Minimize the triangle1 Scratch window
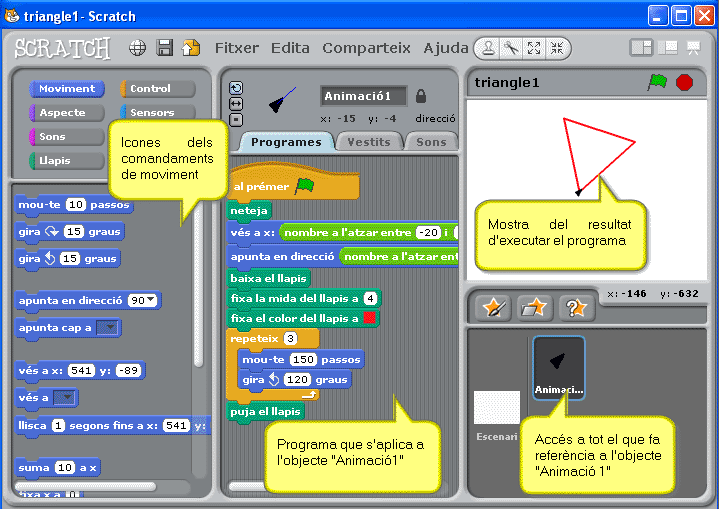The image size is (719, 509). coord(658,16)
